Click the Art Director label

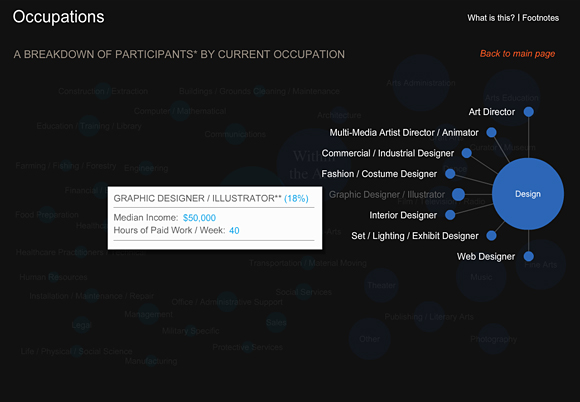point(492,112)
